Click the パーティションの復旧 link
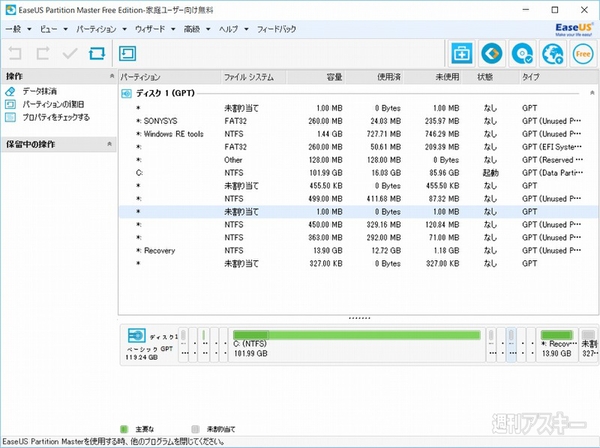This screenshot has height=448, width=600. 53,104
